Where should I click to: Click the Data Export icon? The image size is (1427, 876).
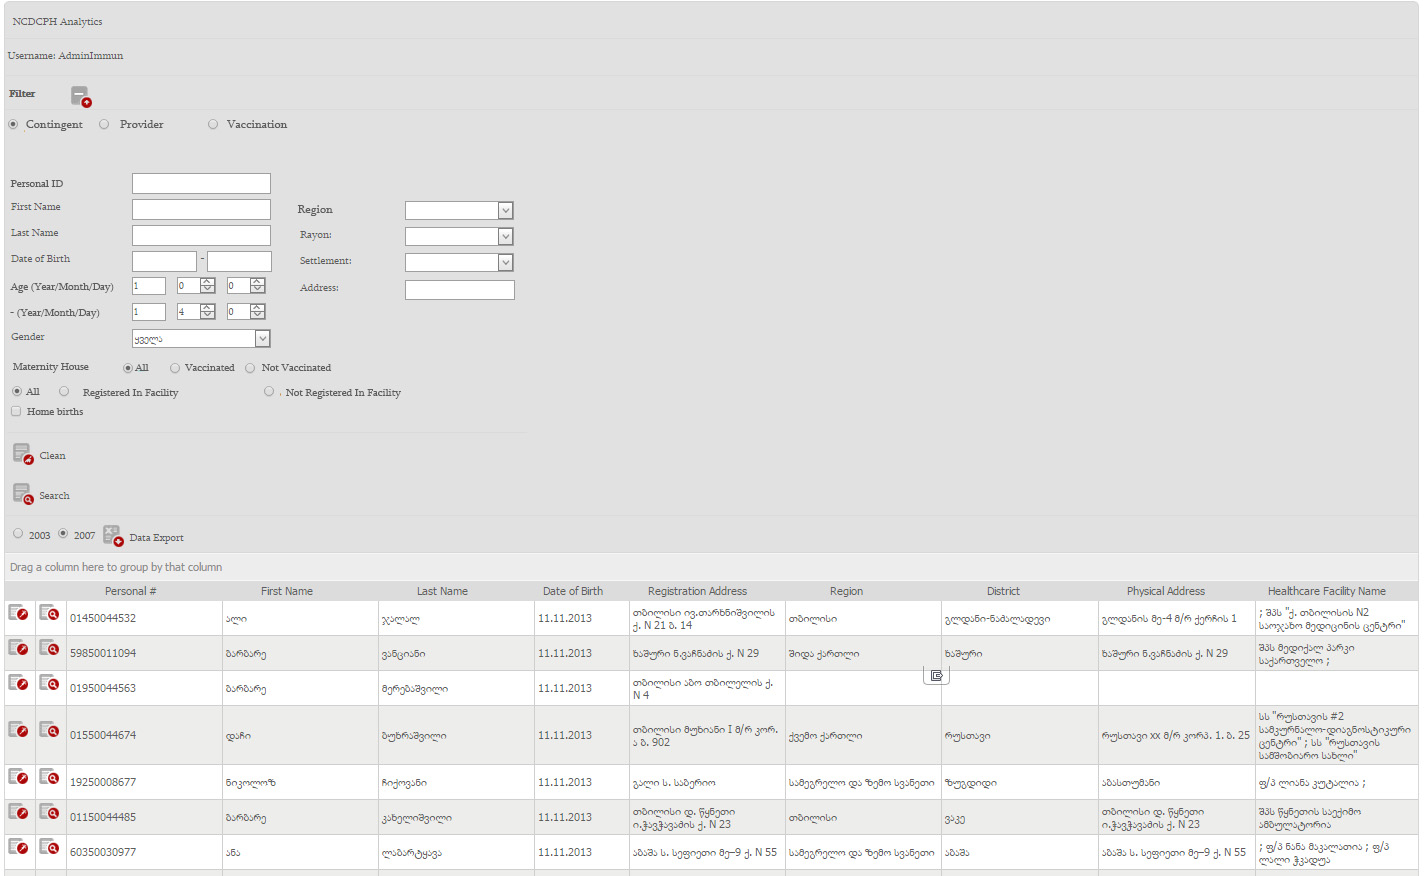point(113,536)
